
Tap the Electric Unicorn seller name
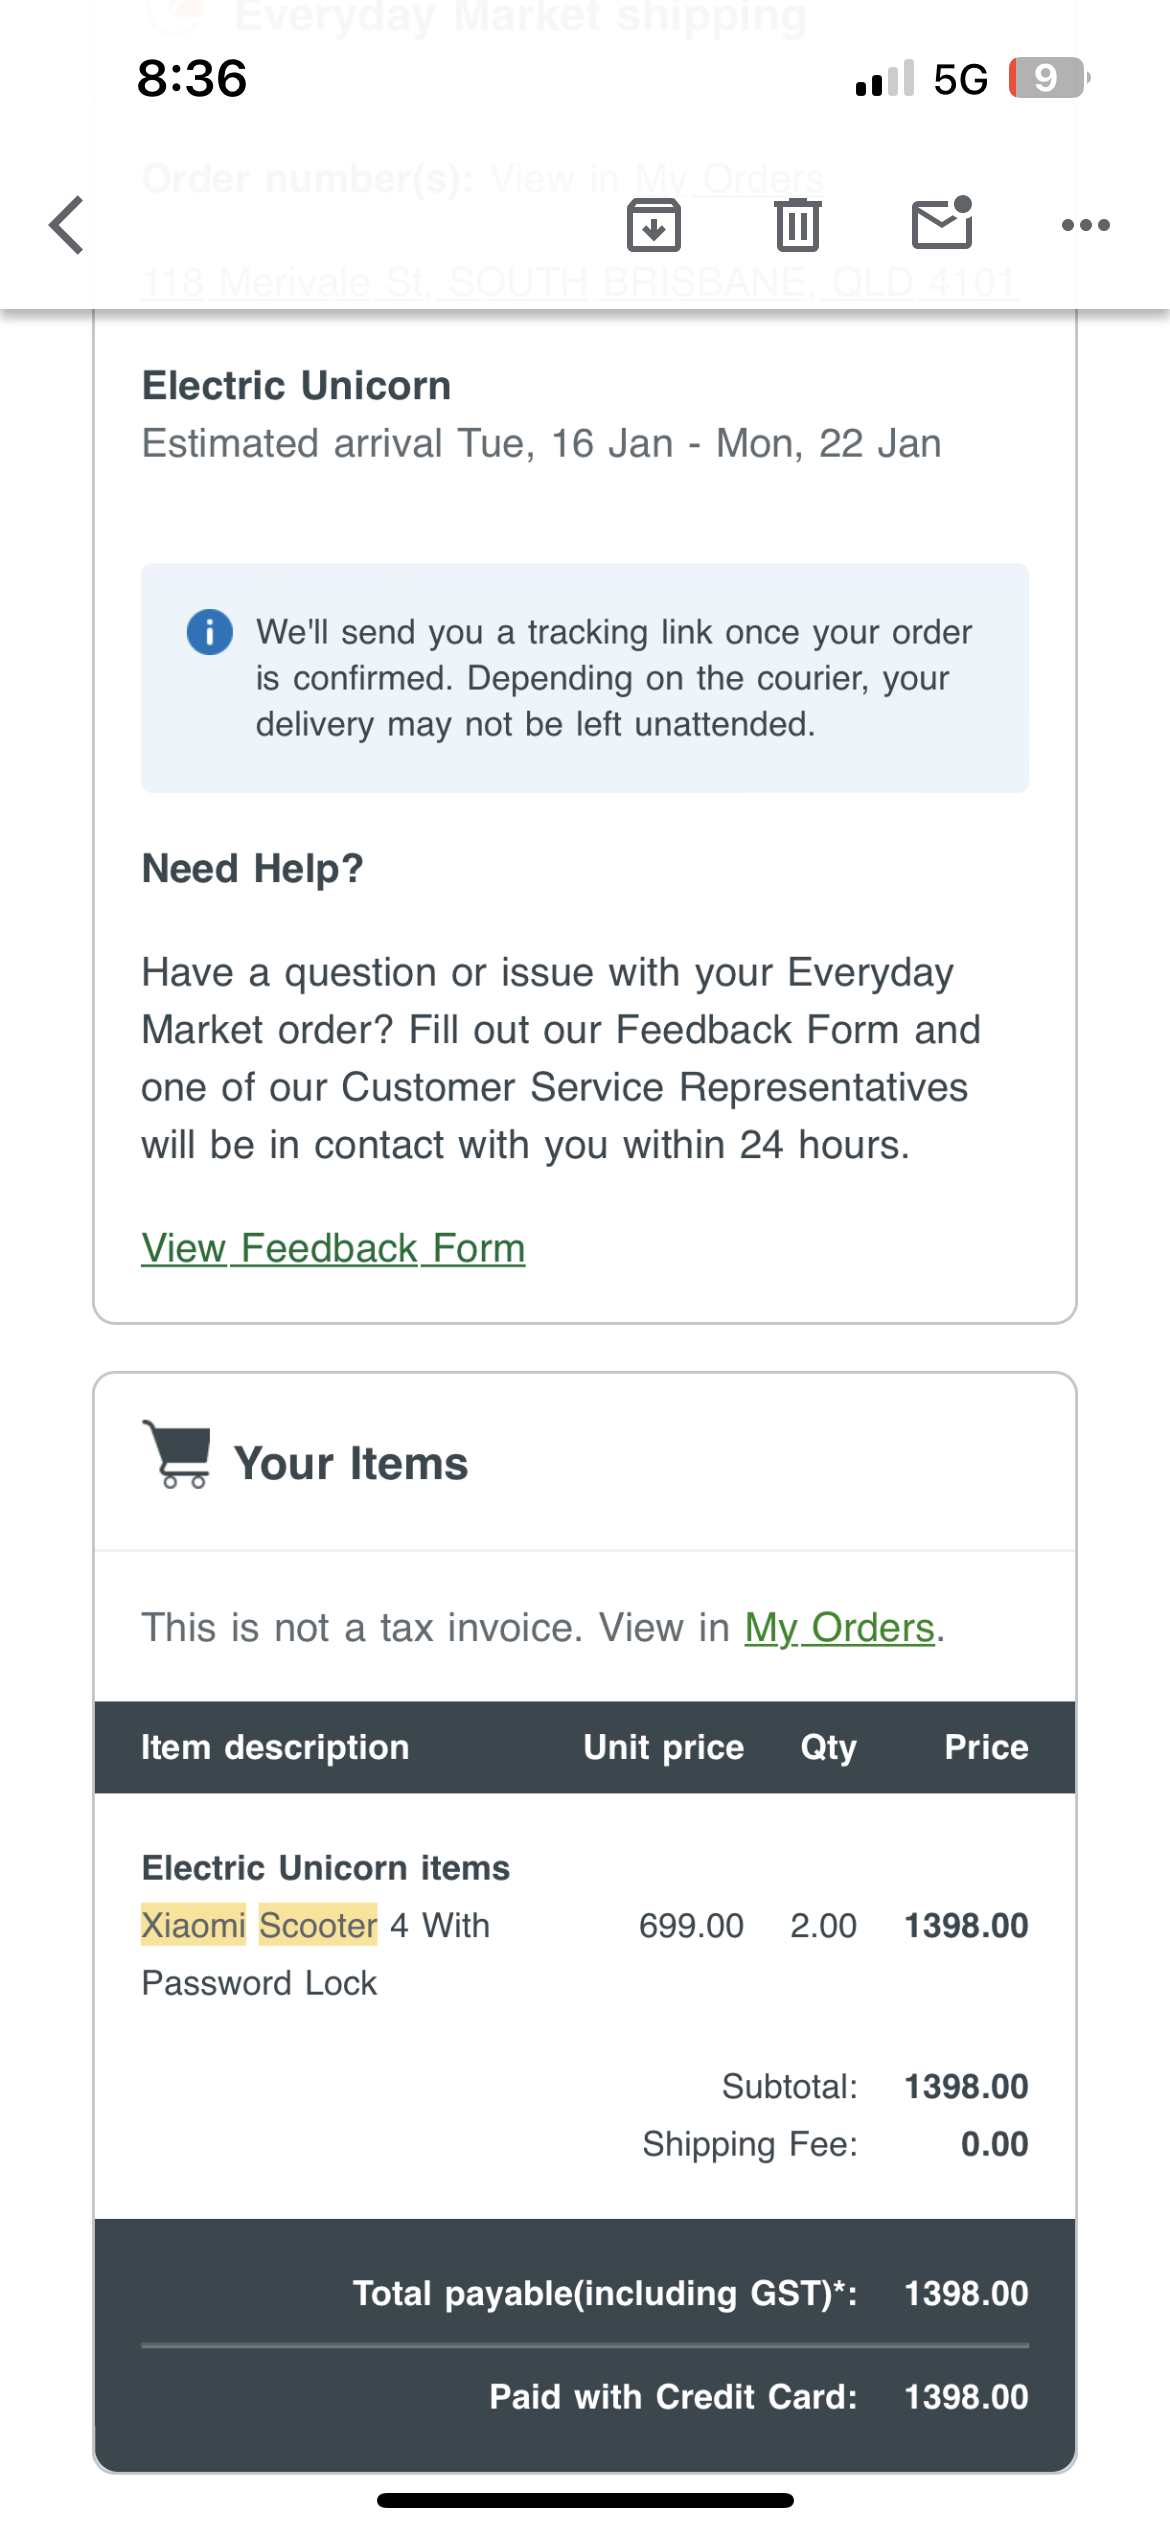(296, 386)
